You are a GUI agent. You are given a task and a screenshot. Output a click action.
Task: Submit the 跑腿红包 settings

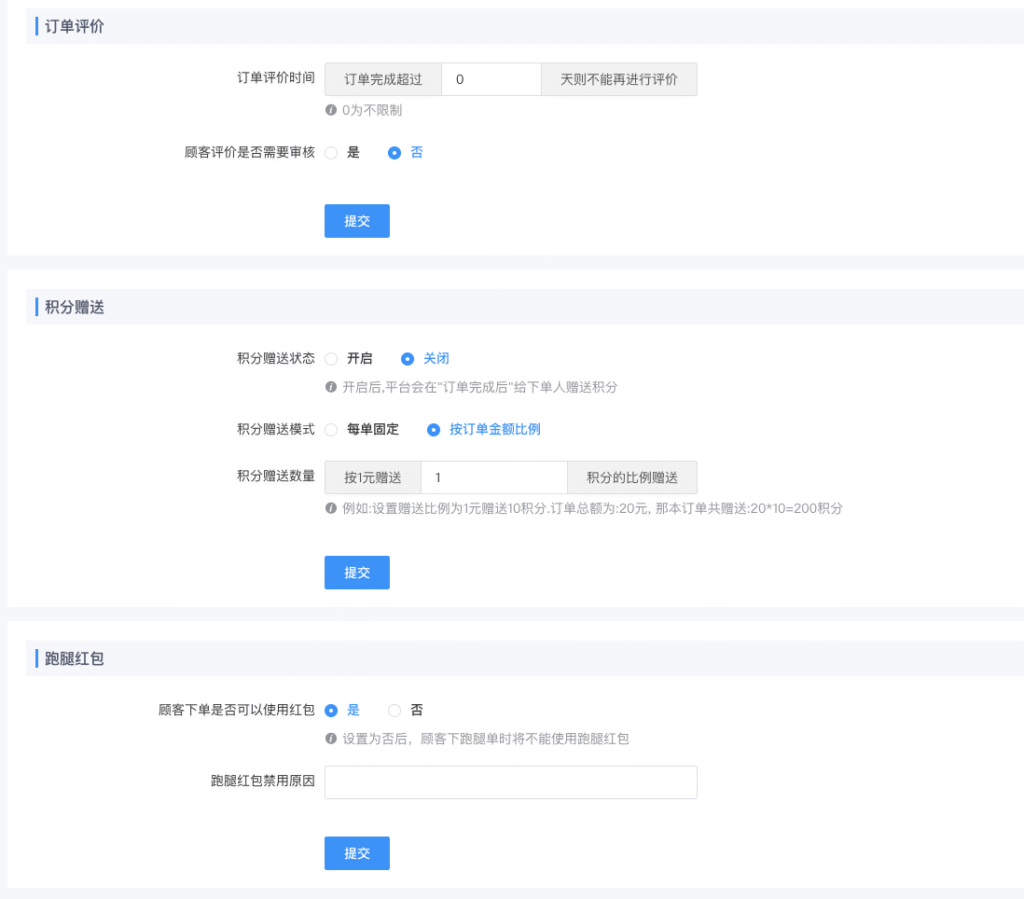(x=356, y=853)
